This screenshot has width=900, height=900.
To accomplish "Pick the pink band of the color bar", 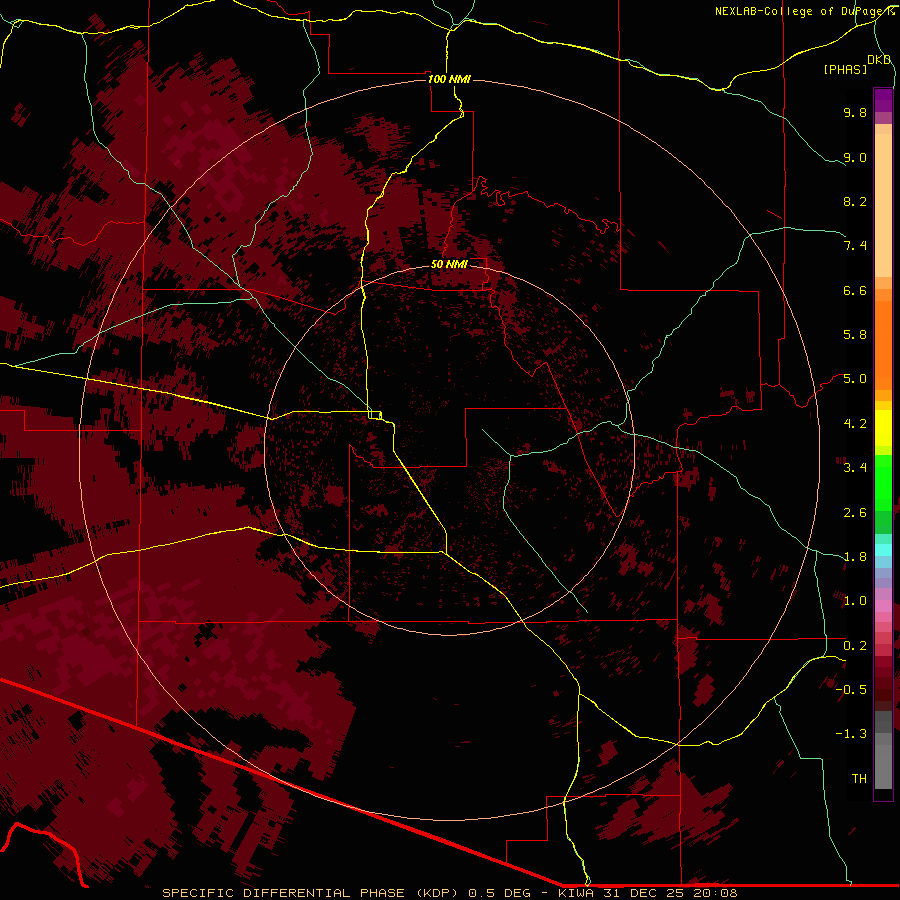I will tap(883, 606).
